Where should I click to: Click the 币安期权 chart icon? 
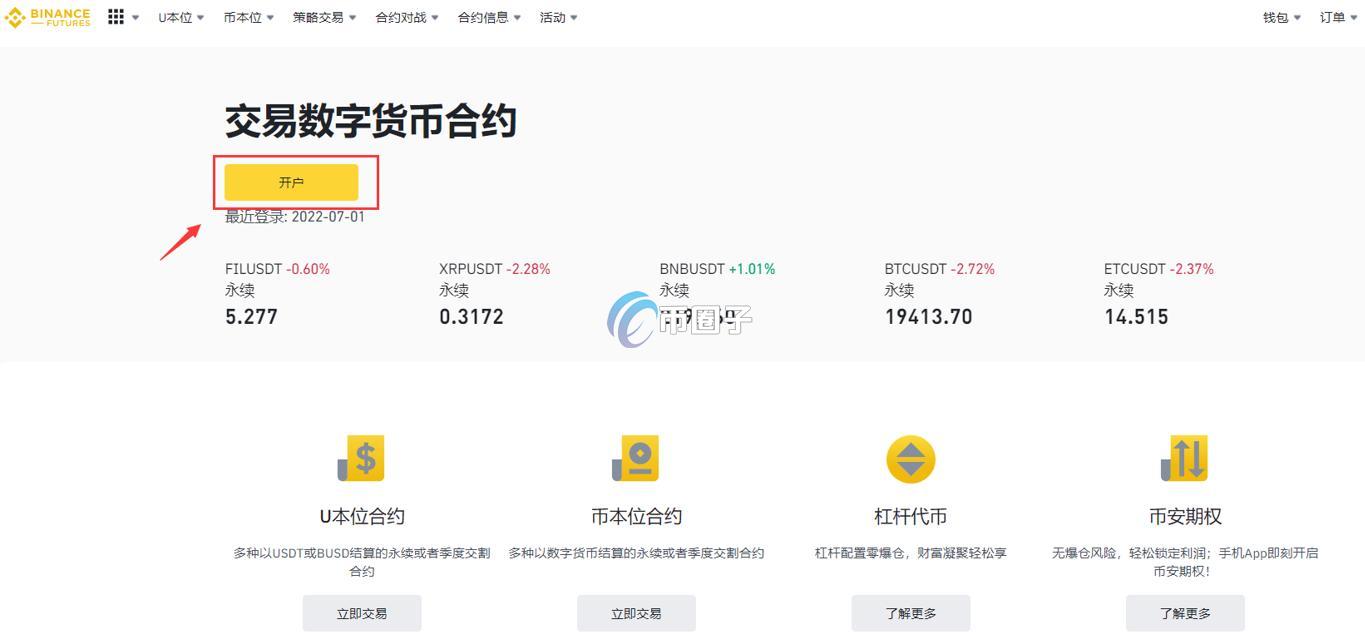click(1183, 458)
